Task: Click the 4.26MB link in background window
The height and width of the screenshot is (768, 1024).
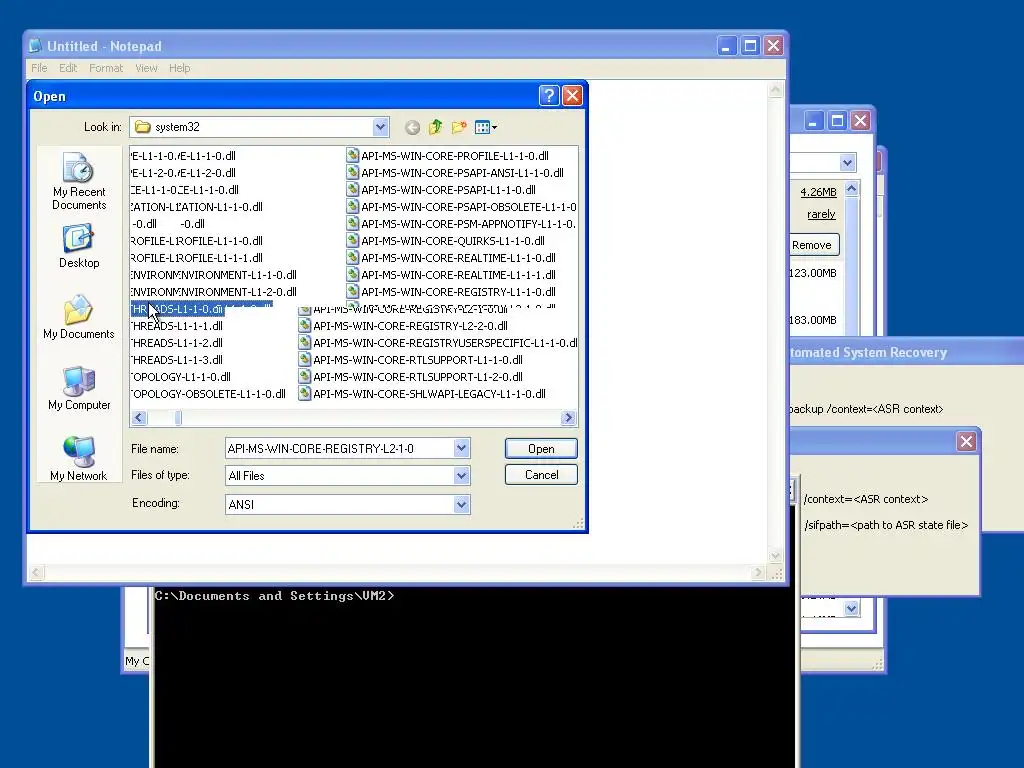Action: pos(818,192)
